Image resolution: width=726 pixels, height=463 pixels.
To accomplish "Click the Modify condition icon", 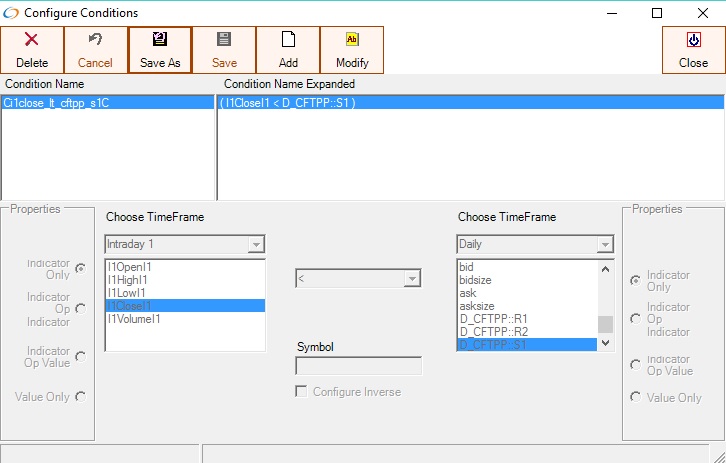I will click(352, 40).
